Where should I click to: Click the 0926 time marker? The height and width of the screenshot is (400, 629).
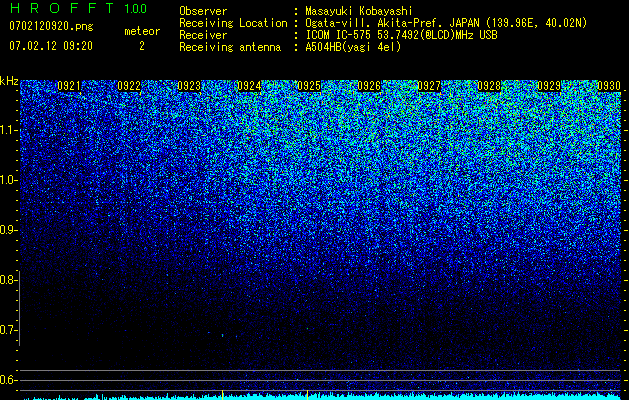(x=369, y=86)
